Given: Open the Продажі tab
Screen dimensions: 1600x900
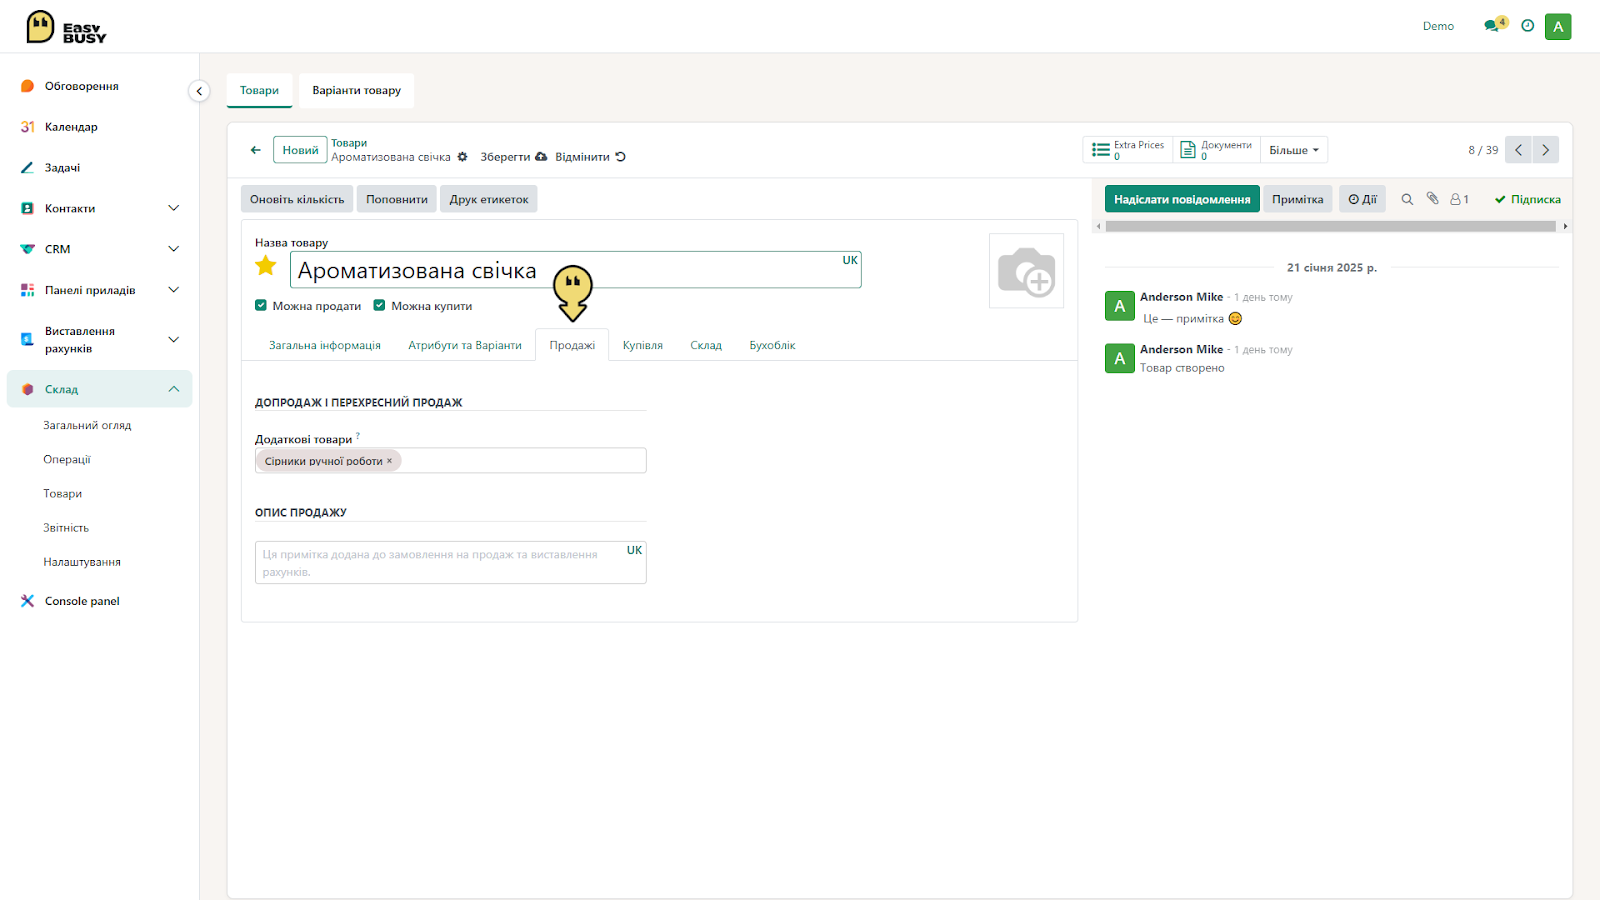Looking at the screenshot, I should [x=572, y=345].
